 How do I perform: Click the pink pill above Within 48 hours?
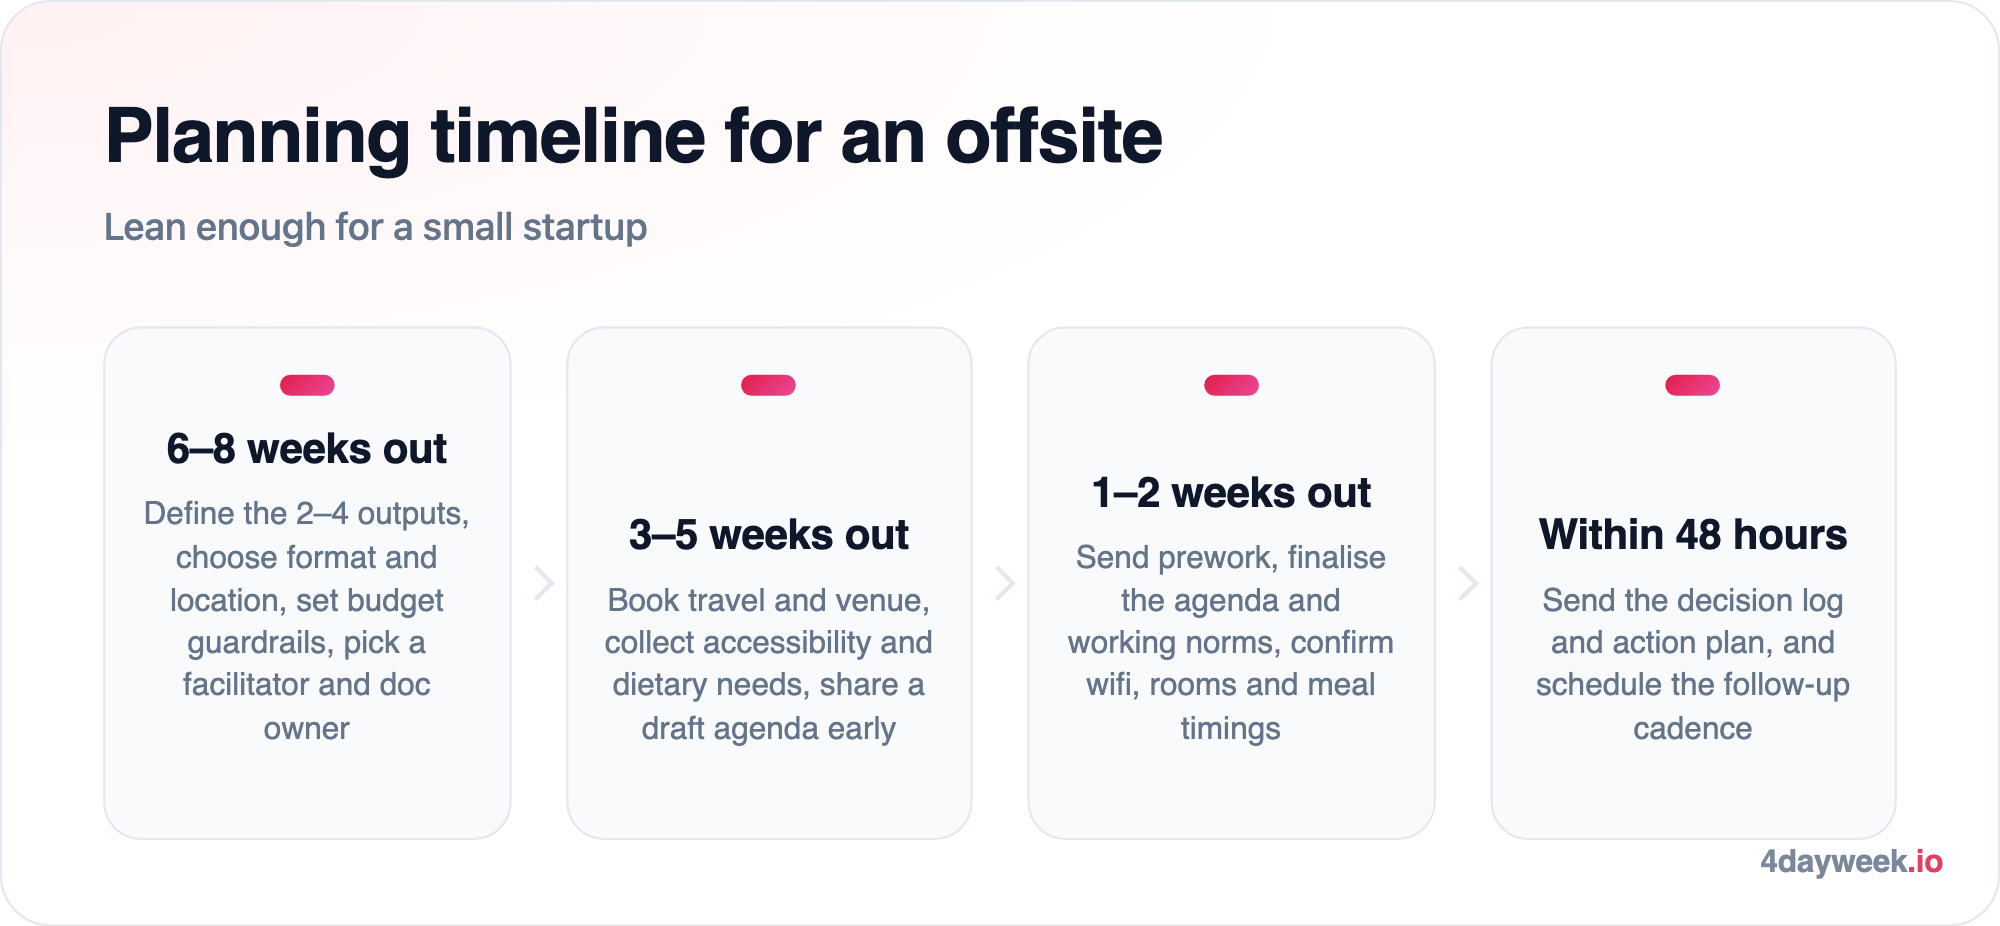[1692, 385]
